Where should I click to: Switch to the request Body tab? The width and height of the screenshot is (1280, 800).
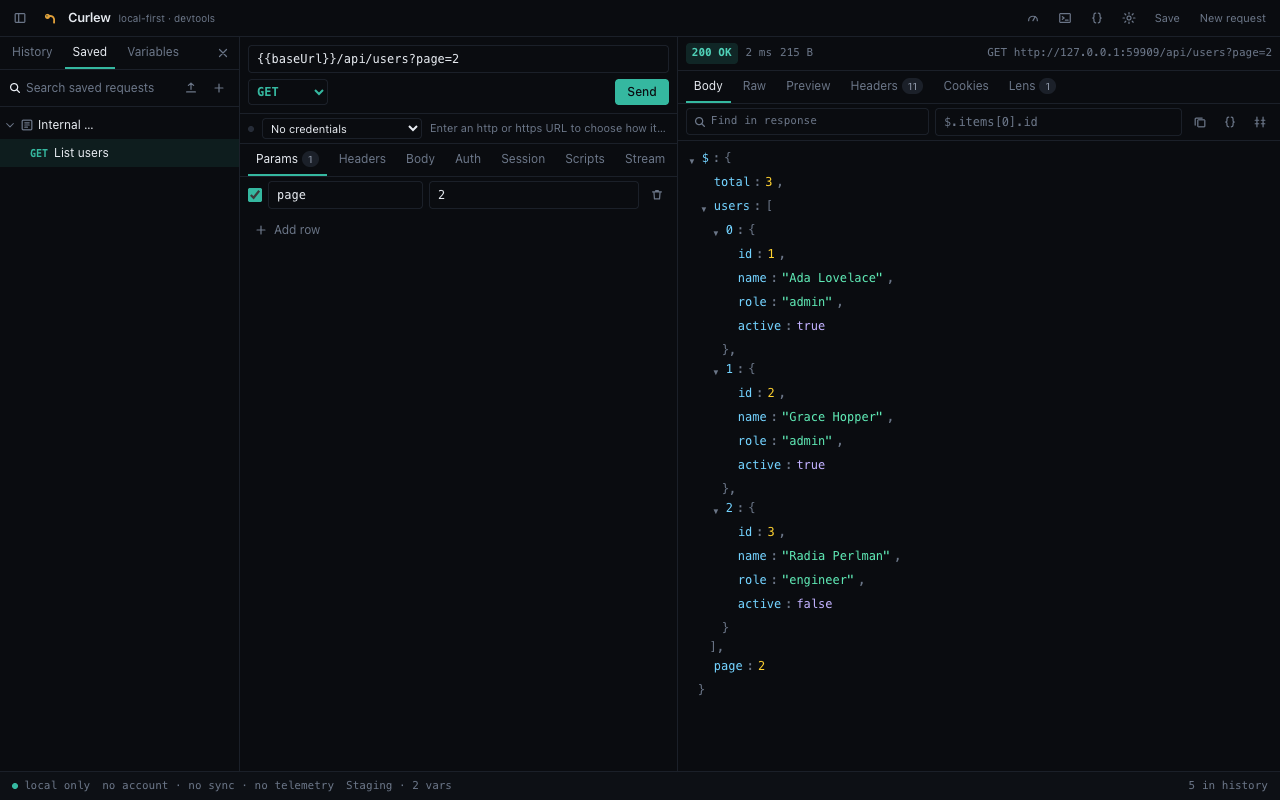click(420, 159)
